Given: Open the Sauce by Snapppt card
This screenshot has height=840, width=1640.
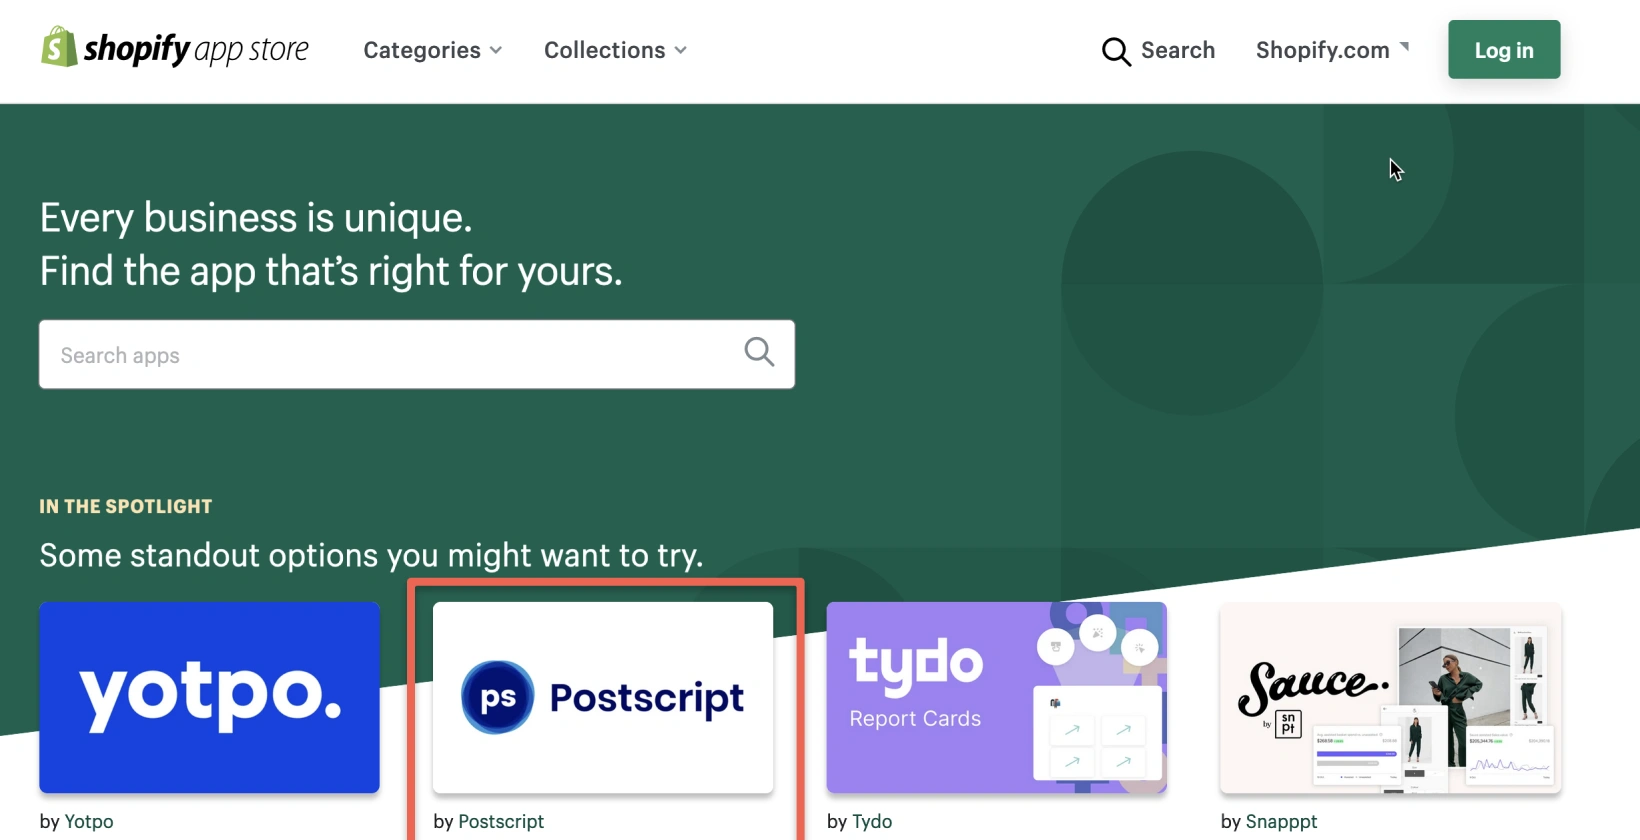Looking at the screenshot, I should pos(1391,697).
